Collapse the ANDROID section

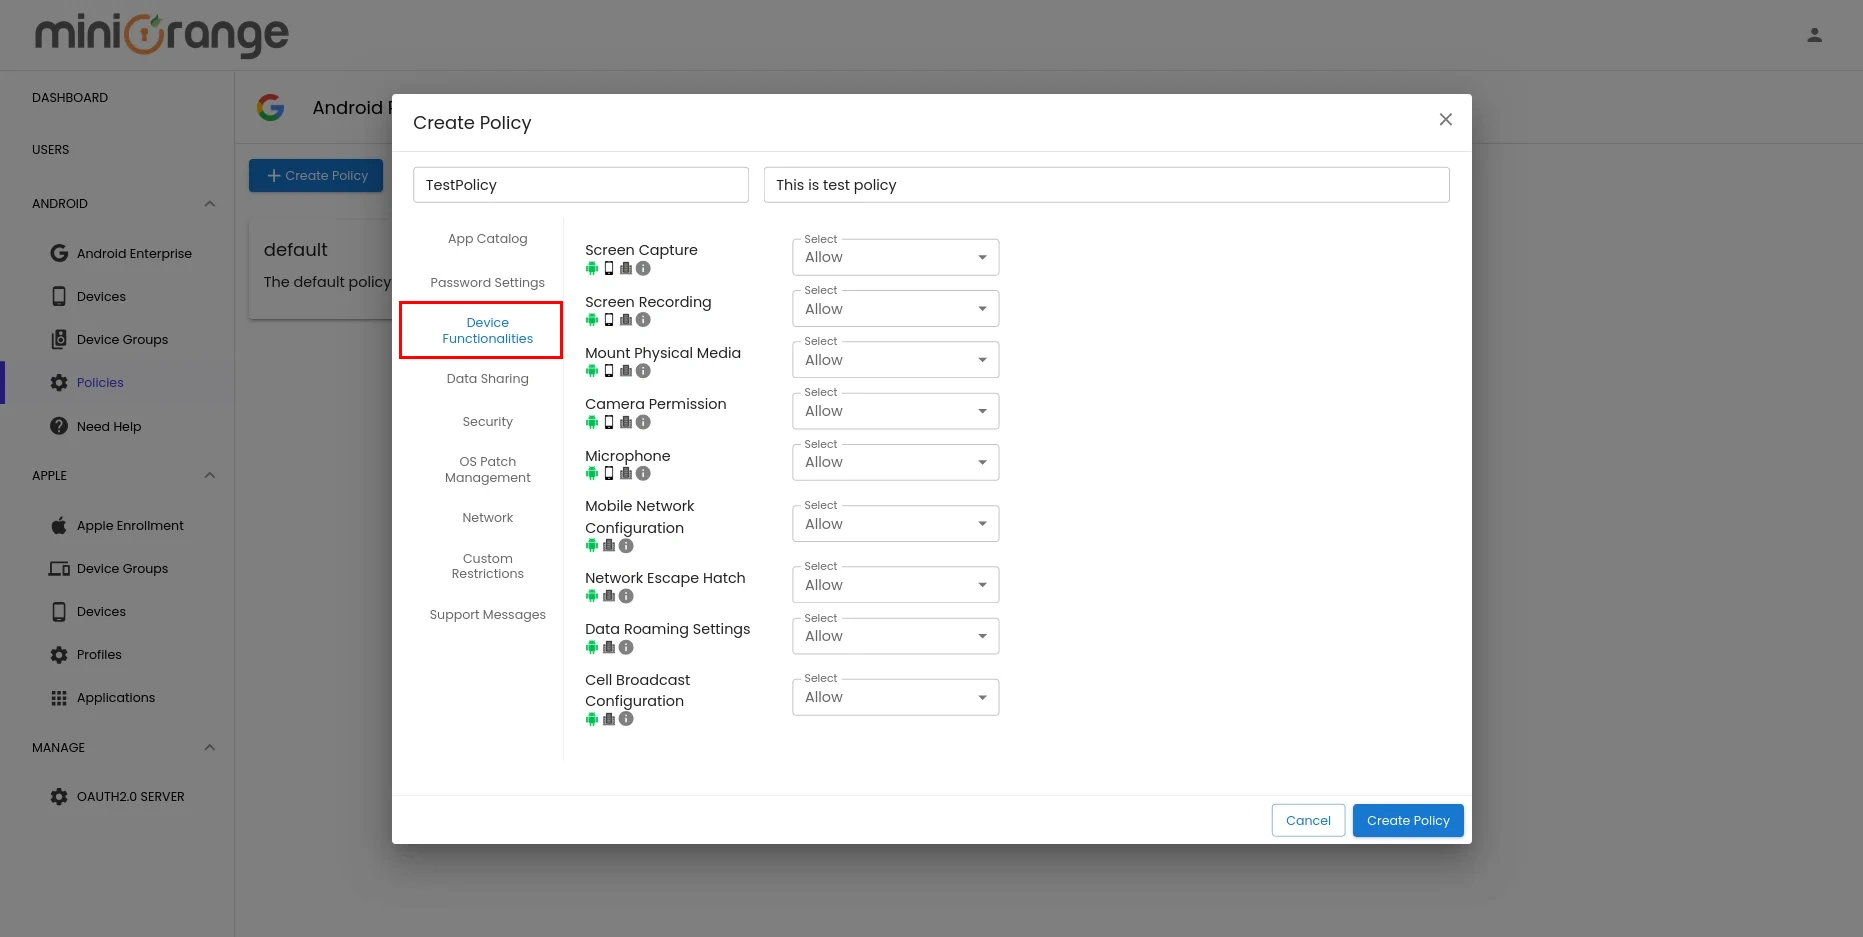[x=209, y=203]
